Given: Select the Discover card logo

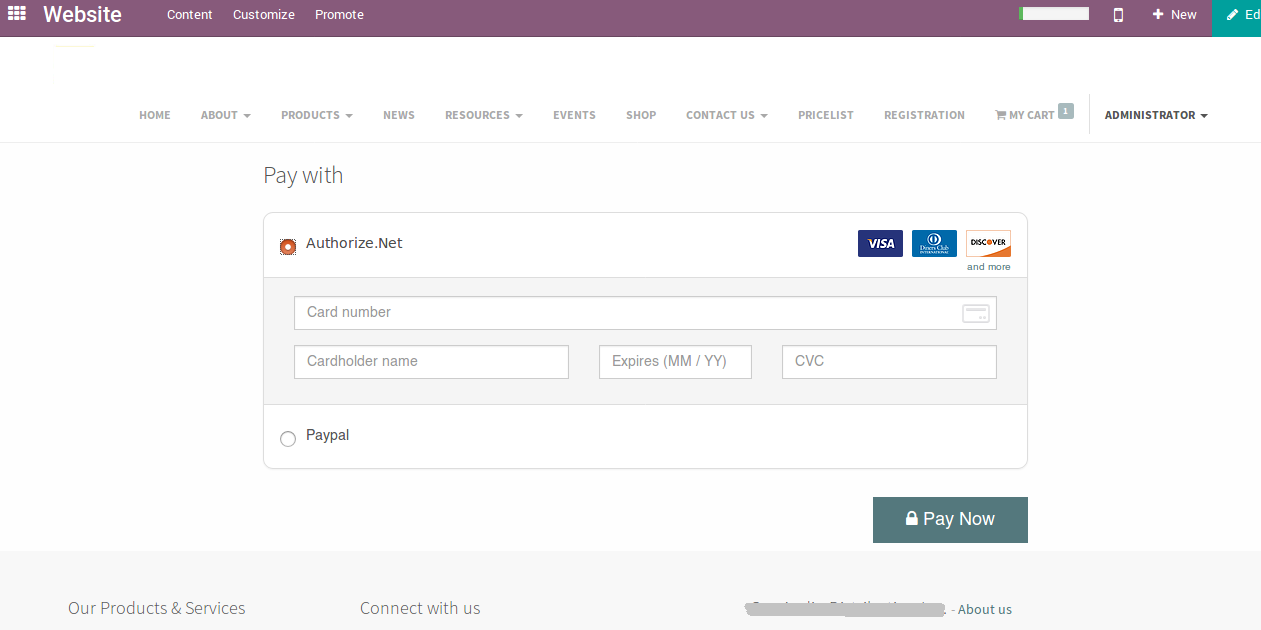Looking at the screenshot, I should (x=988, y=243).
